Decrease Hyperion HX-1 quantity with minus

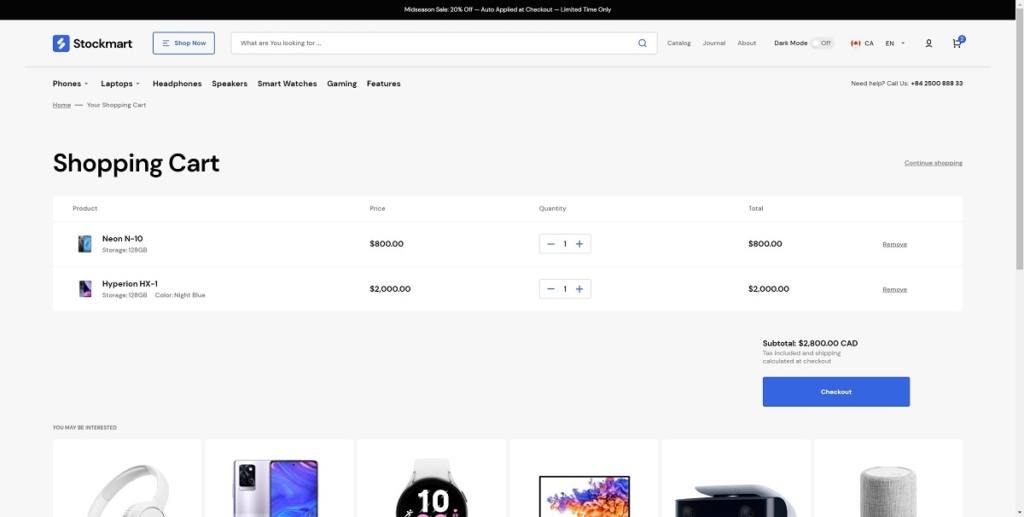pyautogui.click(x=550, y=289)
